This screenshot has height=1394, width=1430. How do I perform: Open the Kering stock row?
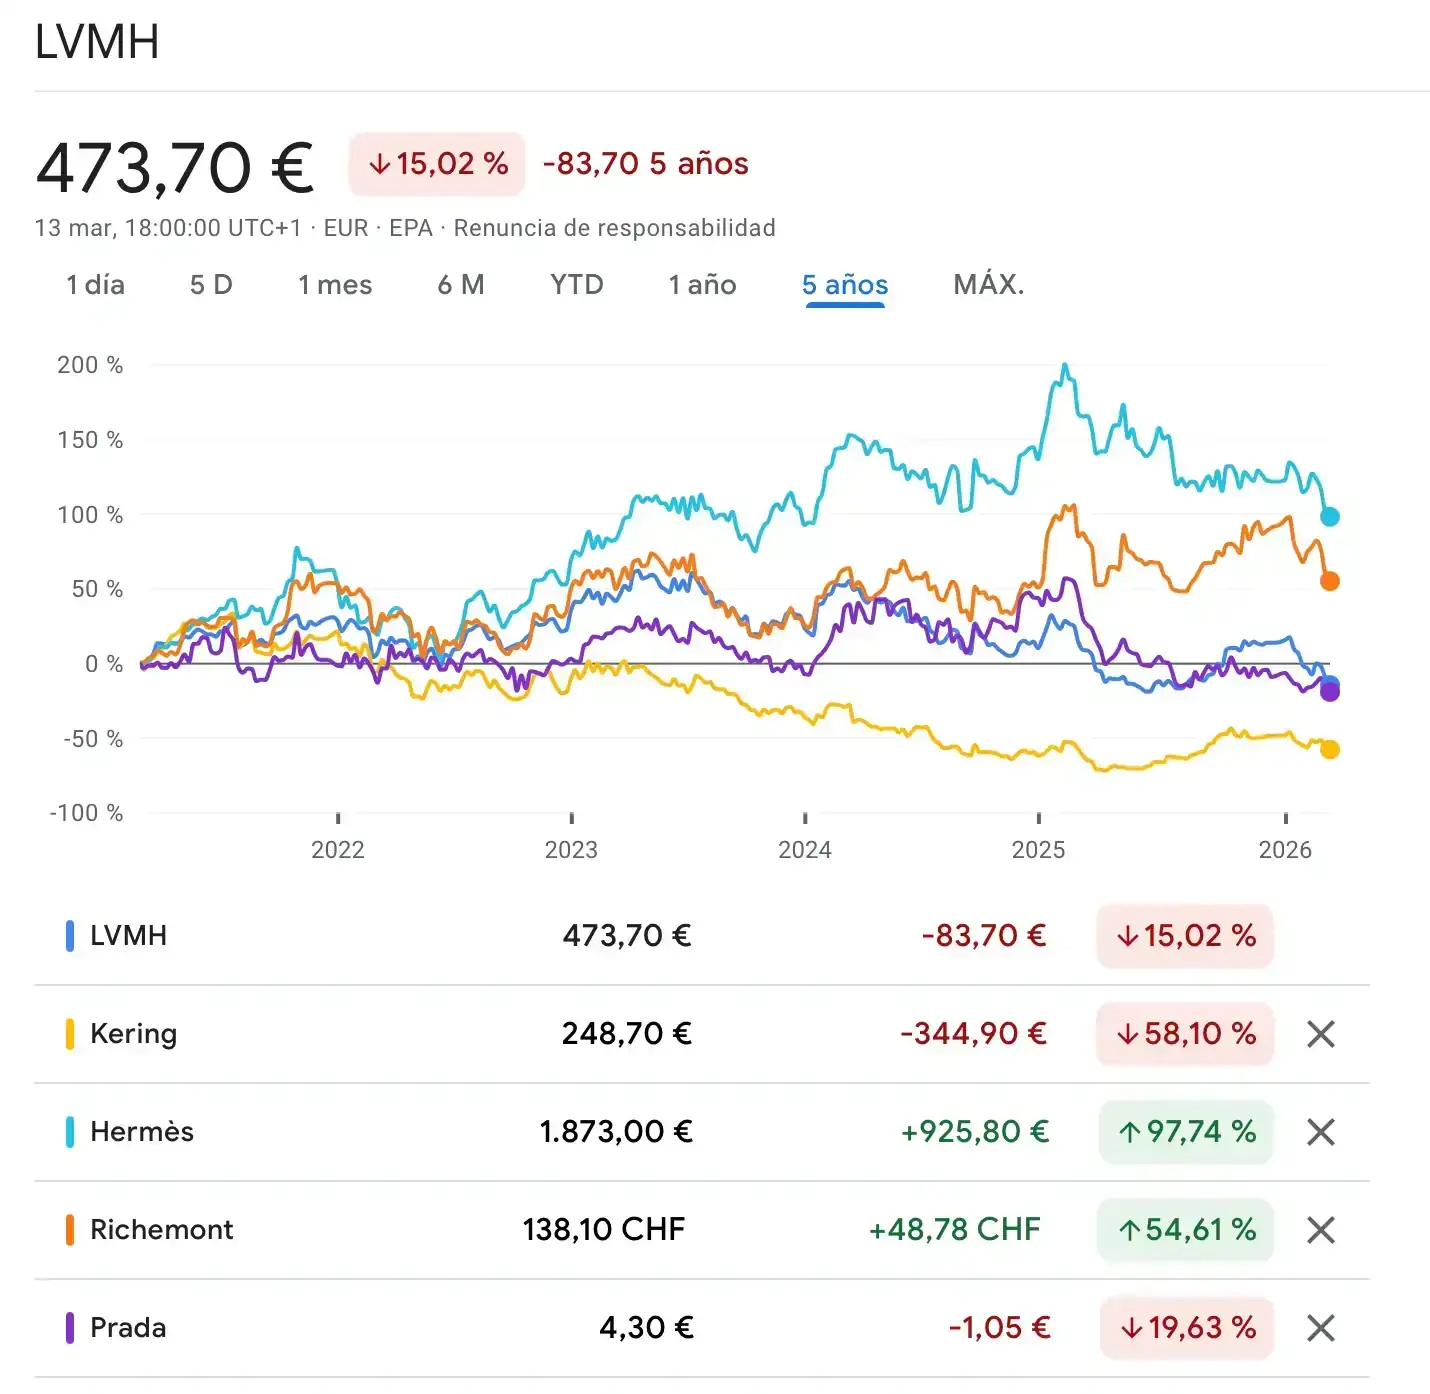click(133, 1034)
